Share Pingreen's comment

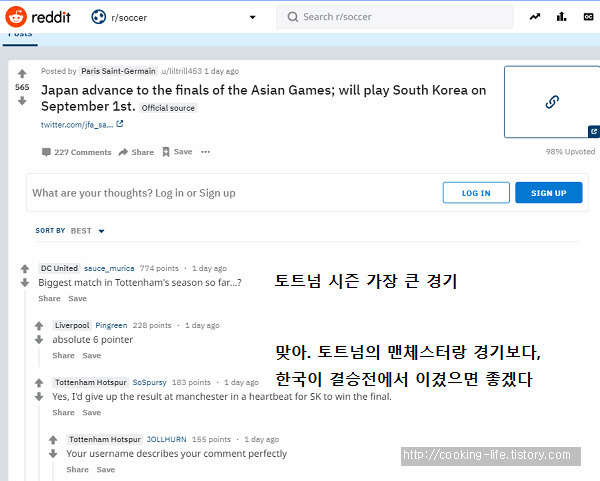click(x=64, y=355)
